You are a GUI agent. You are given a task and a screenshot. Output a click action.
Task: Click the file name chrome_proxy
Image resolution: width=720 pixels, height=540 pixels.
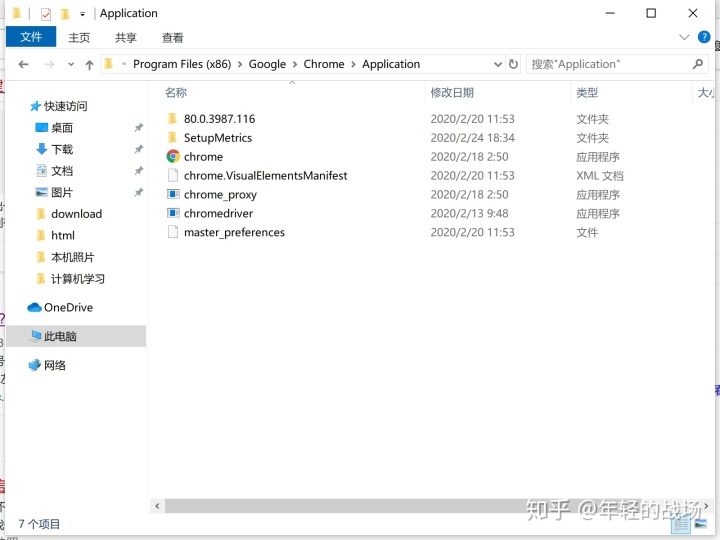point(220,195)
